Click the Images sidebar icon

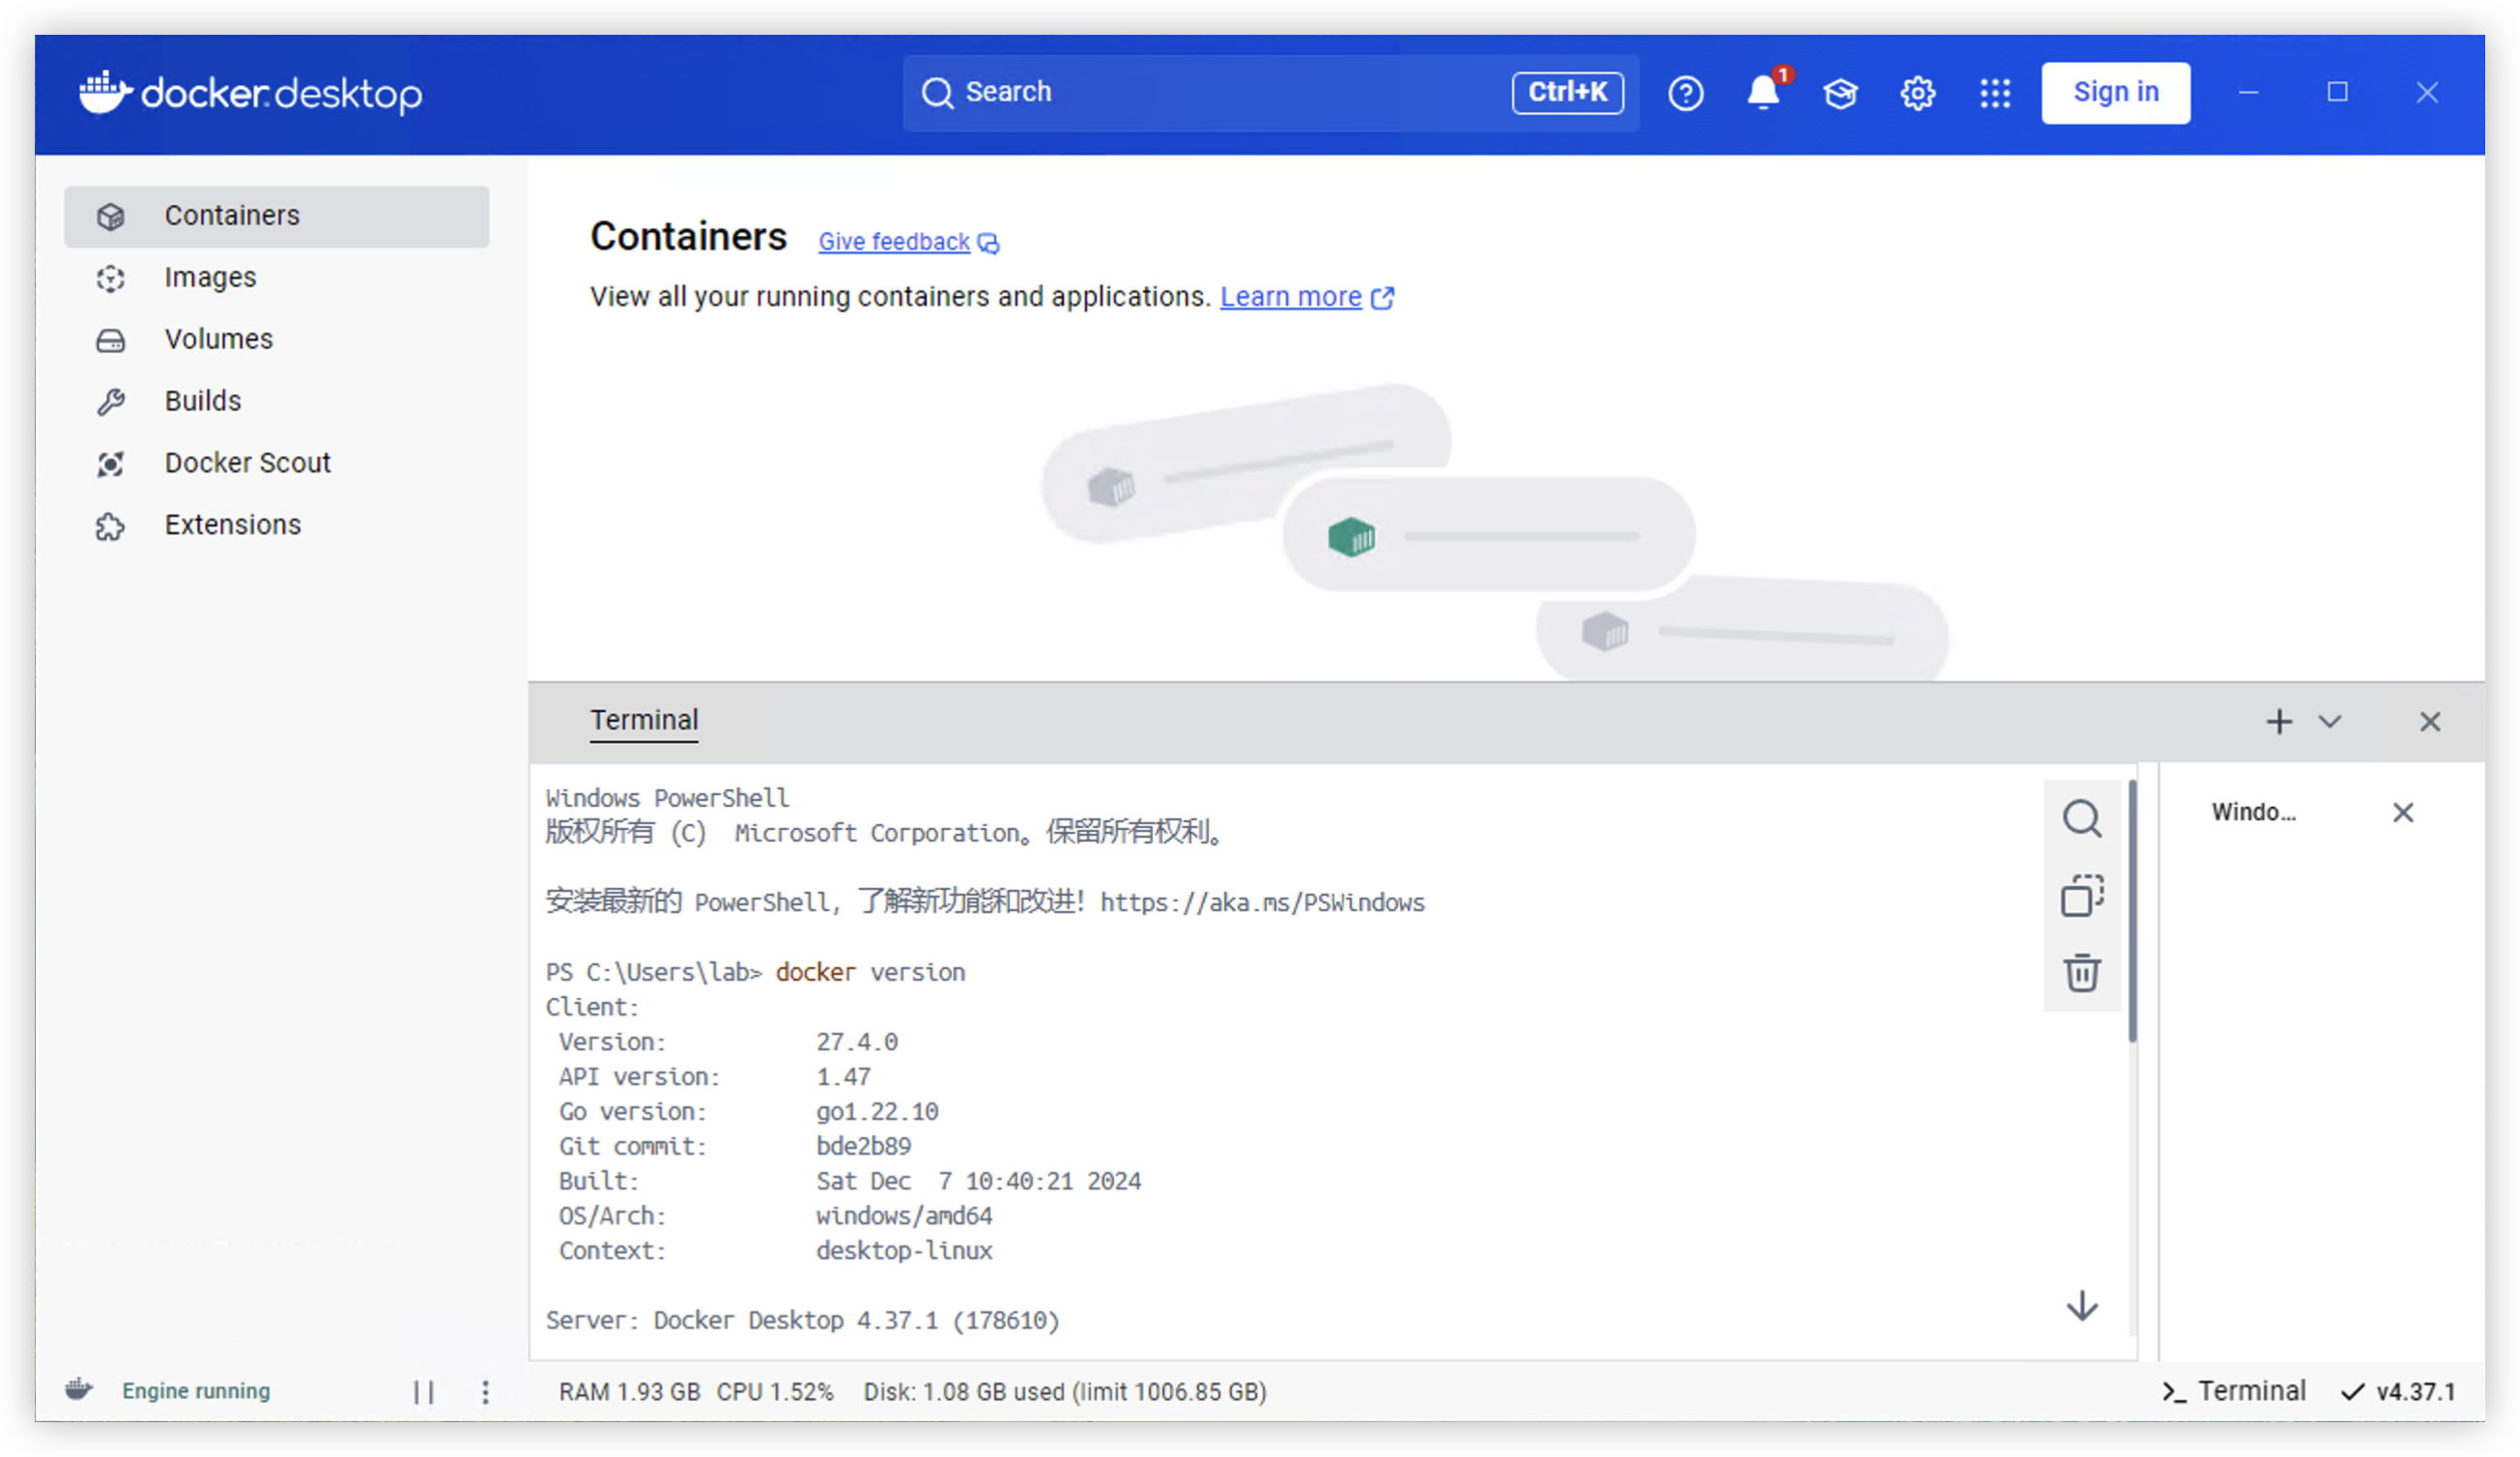pos(111,278)
